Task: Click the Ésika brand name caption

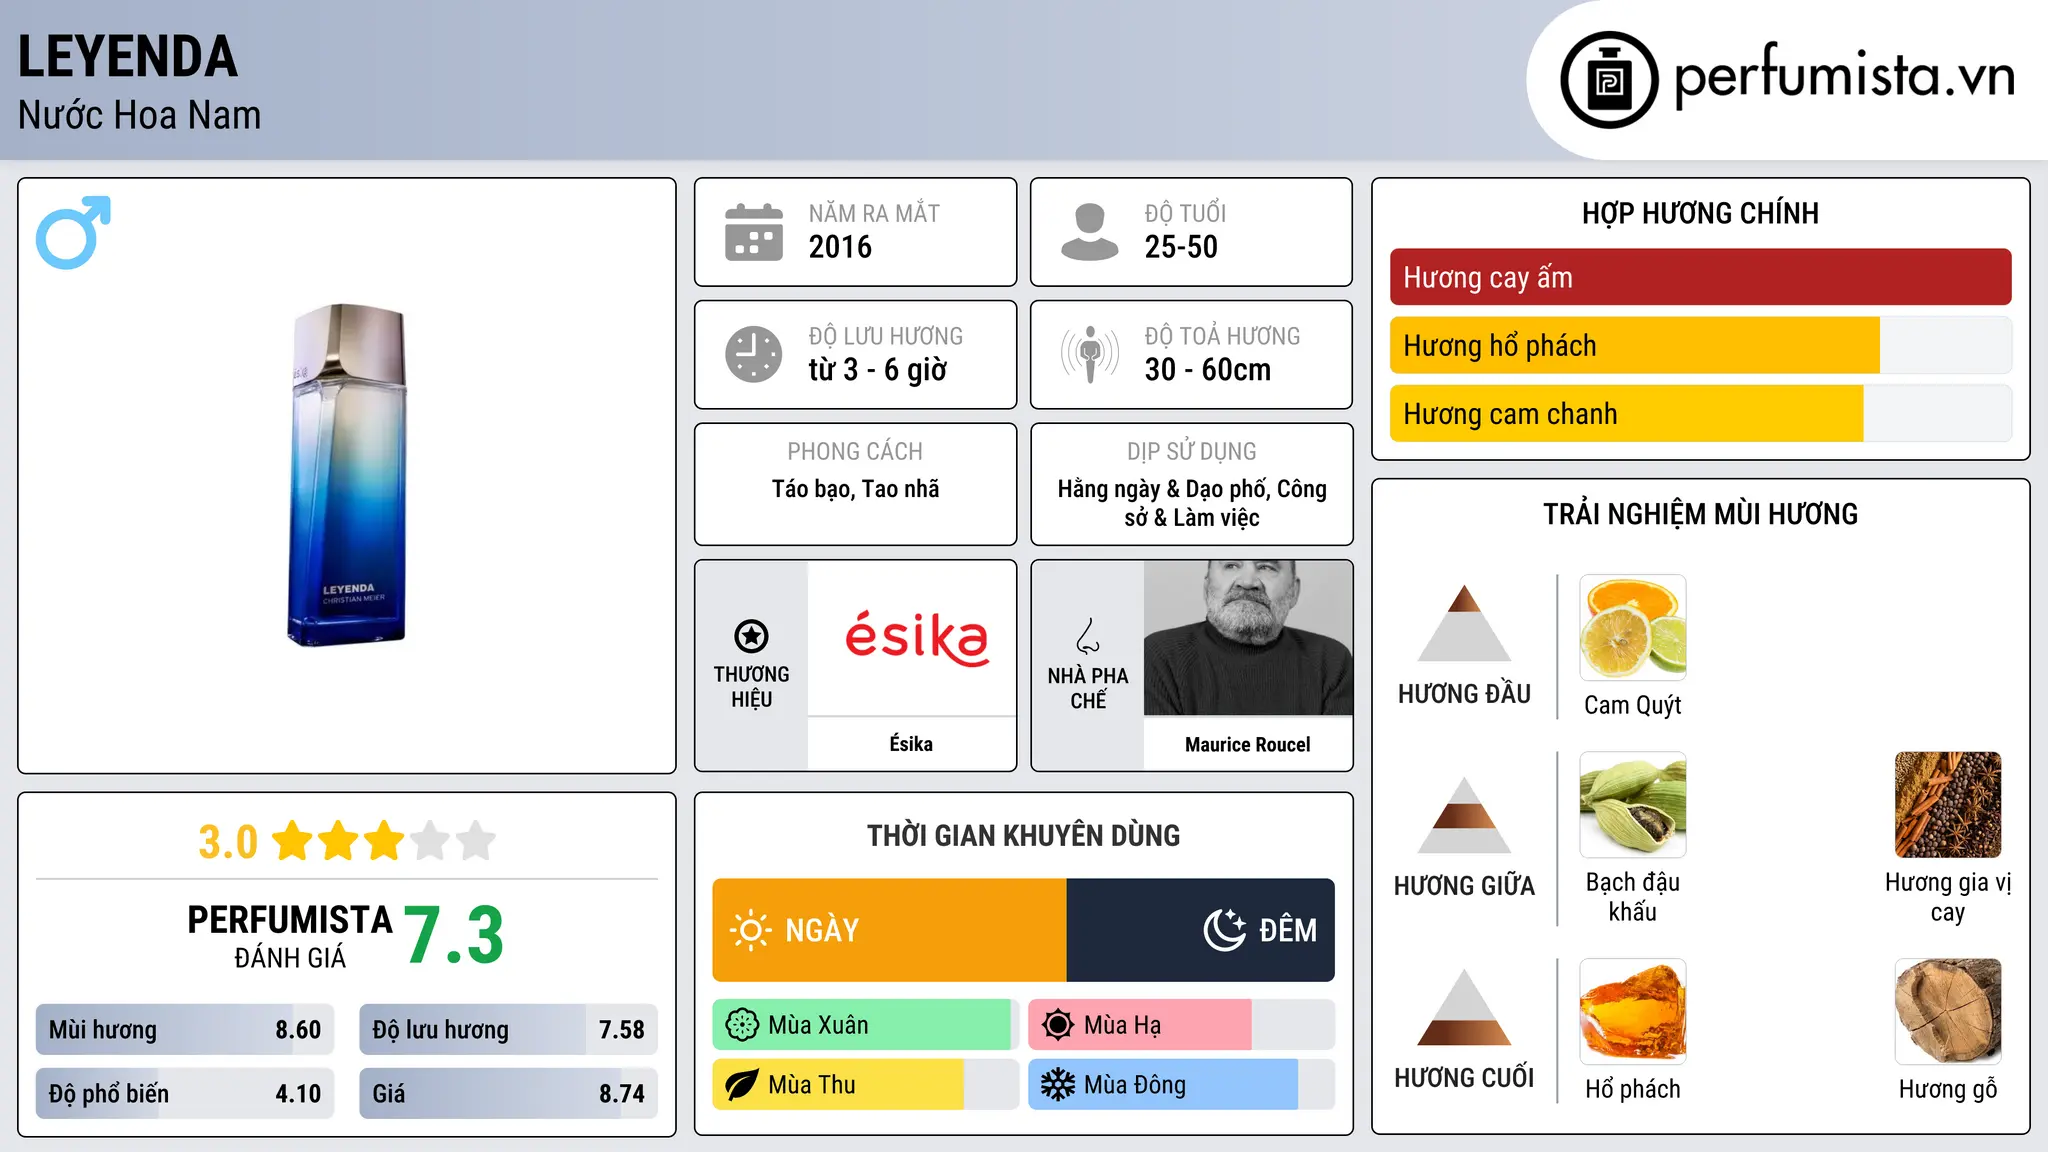Action: [x=911, y=744]
